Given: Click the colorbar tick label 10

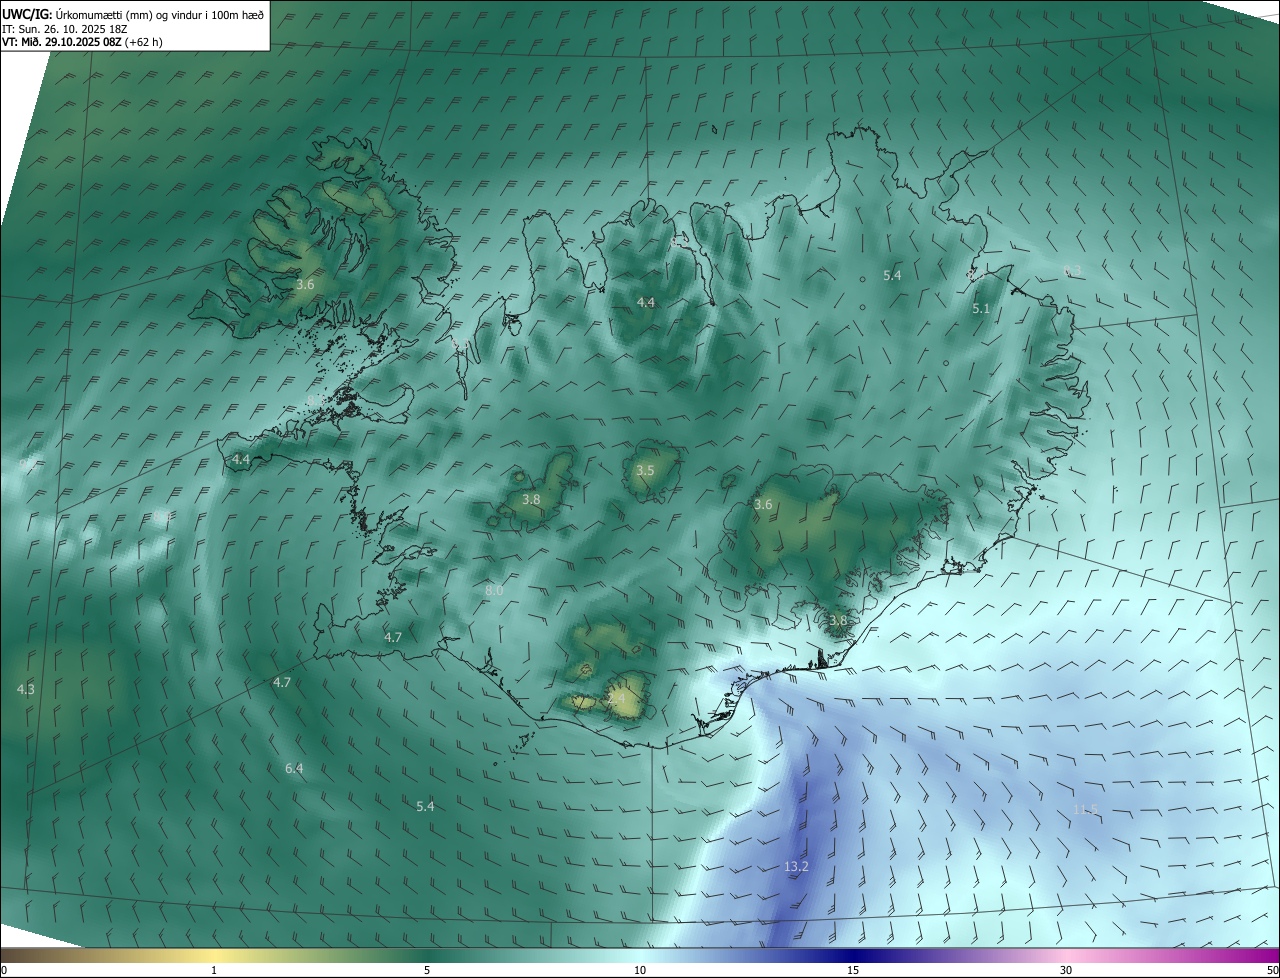Looking at the screenshot, I should 640,970.
